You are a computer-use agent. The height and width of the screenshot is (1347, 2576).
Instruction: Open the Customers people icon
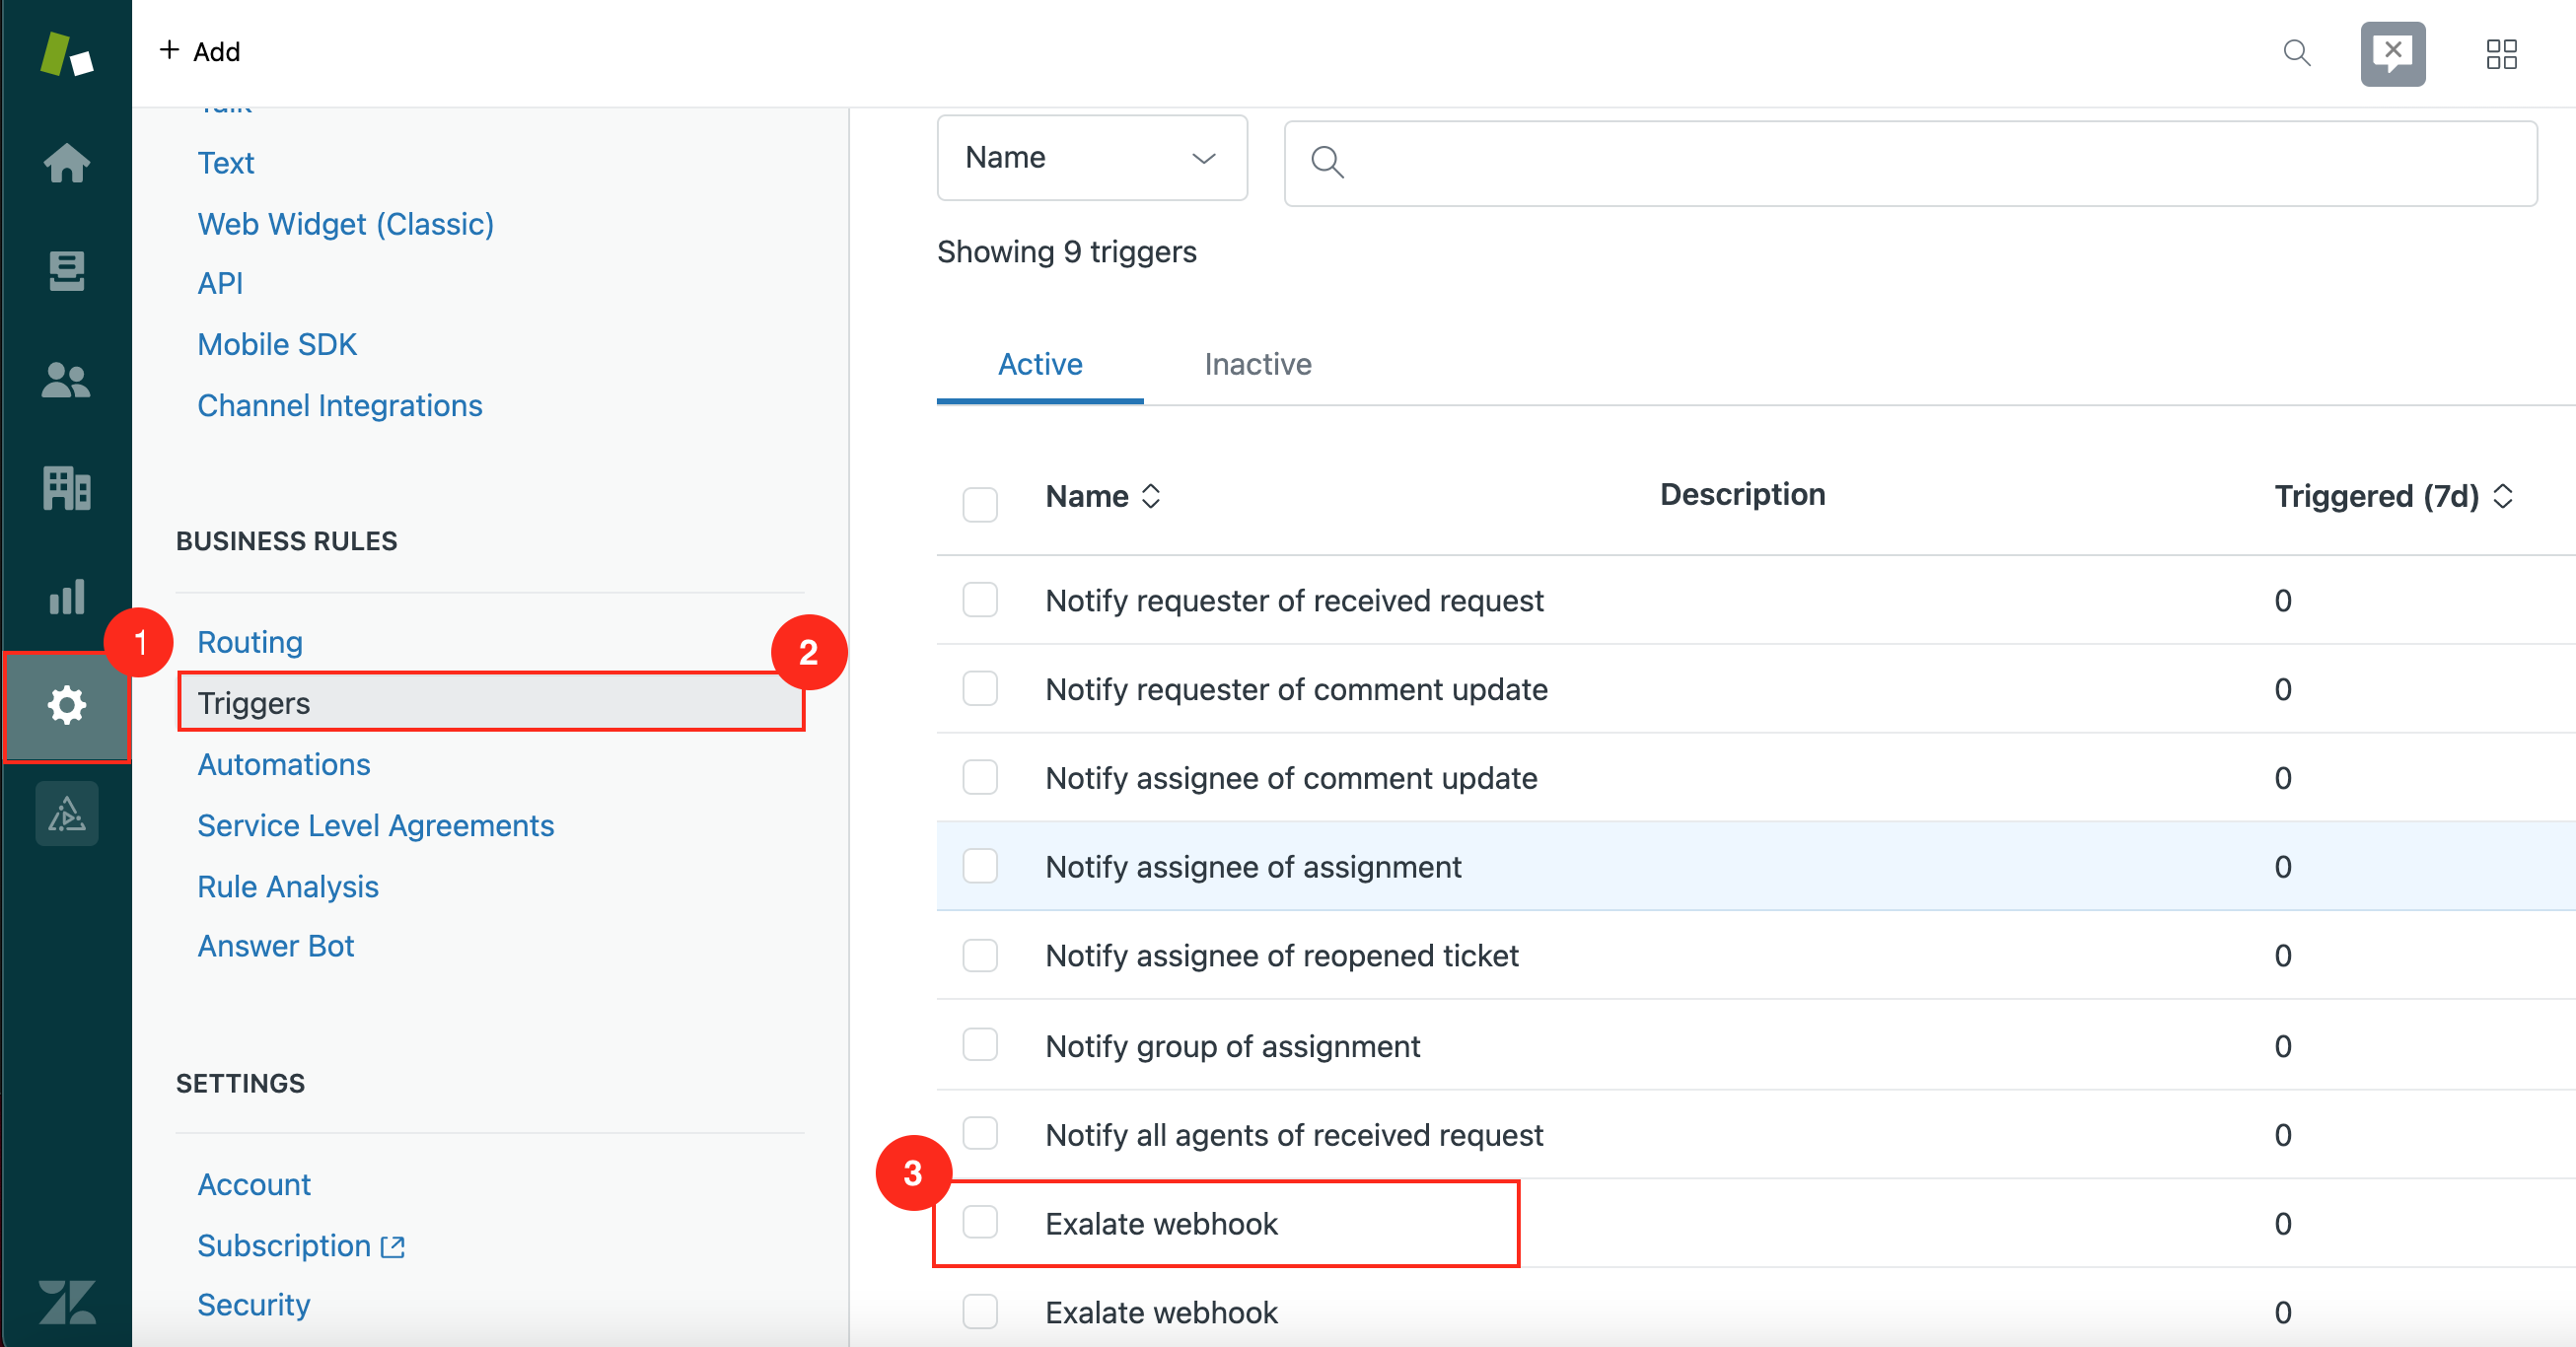click(66, 380)
